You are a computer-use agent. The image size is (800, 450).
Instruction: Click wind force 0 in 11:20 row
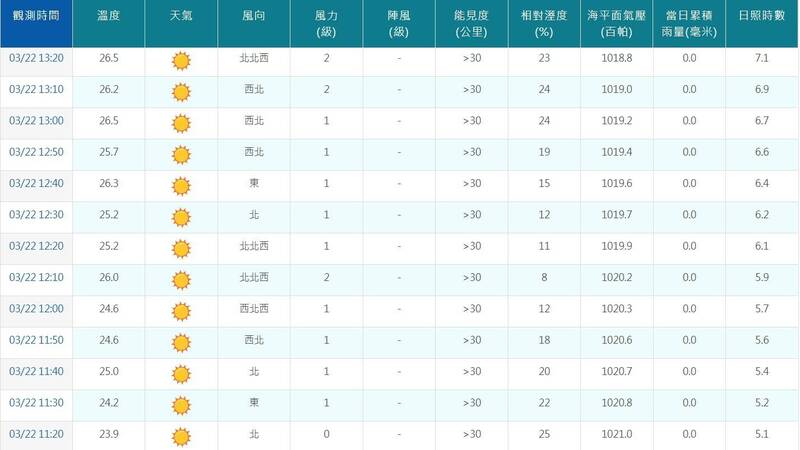point(327,434)
